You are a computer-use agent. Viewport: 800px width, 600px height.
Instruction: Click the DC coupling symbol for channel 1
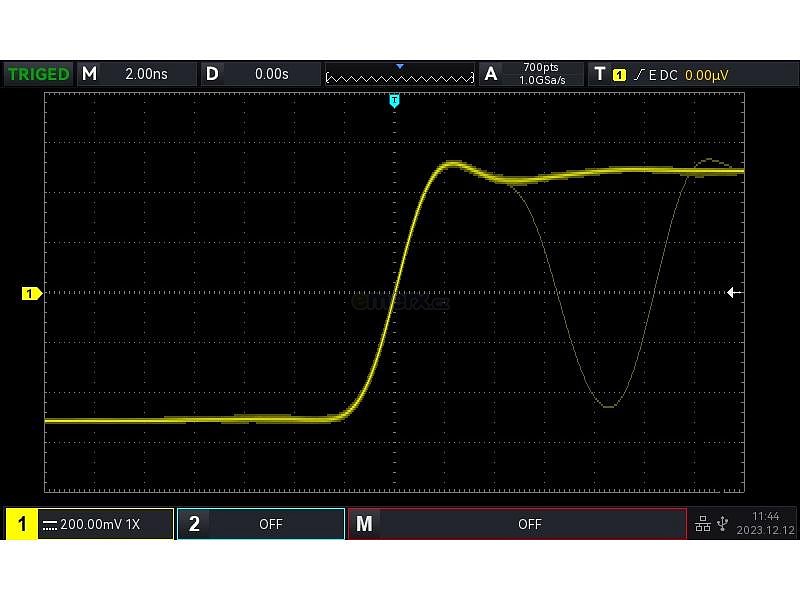[x=49, y=524]
